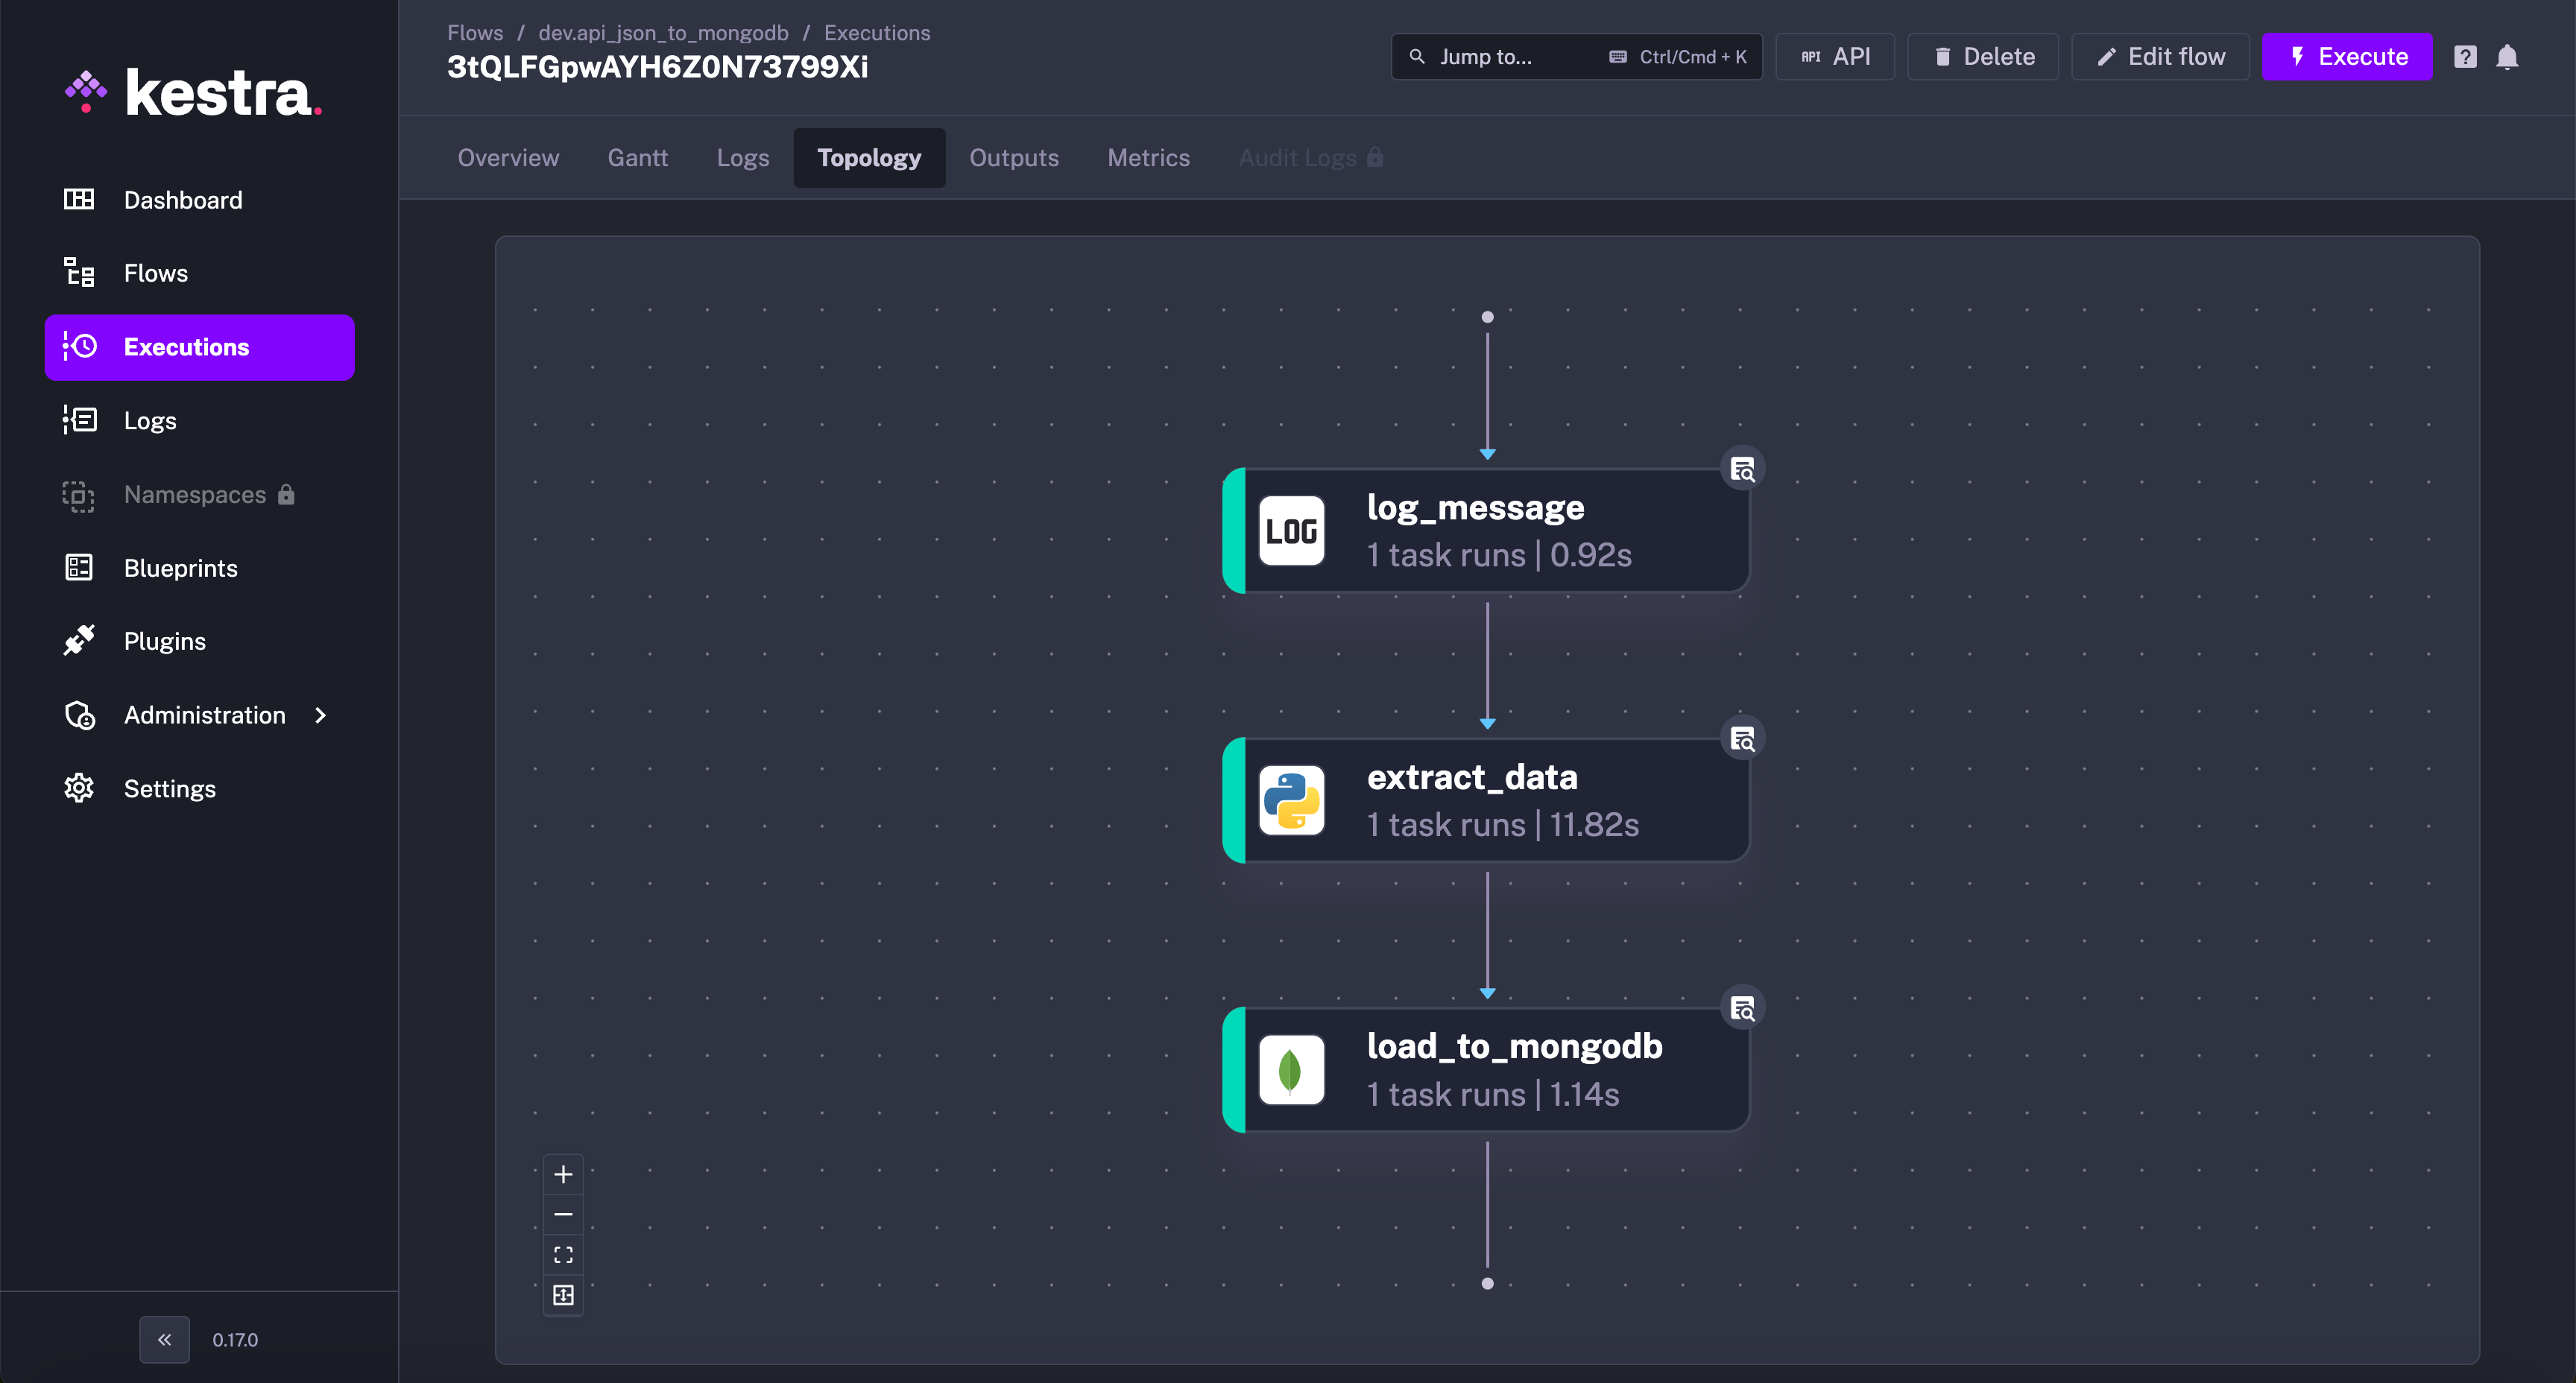Screen dimensions: 2576x1383
Task: Focus the Jump to search field
Action: (x=1576, y=56)
